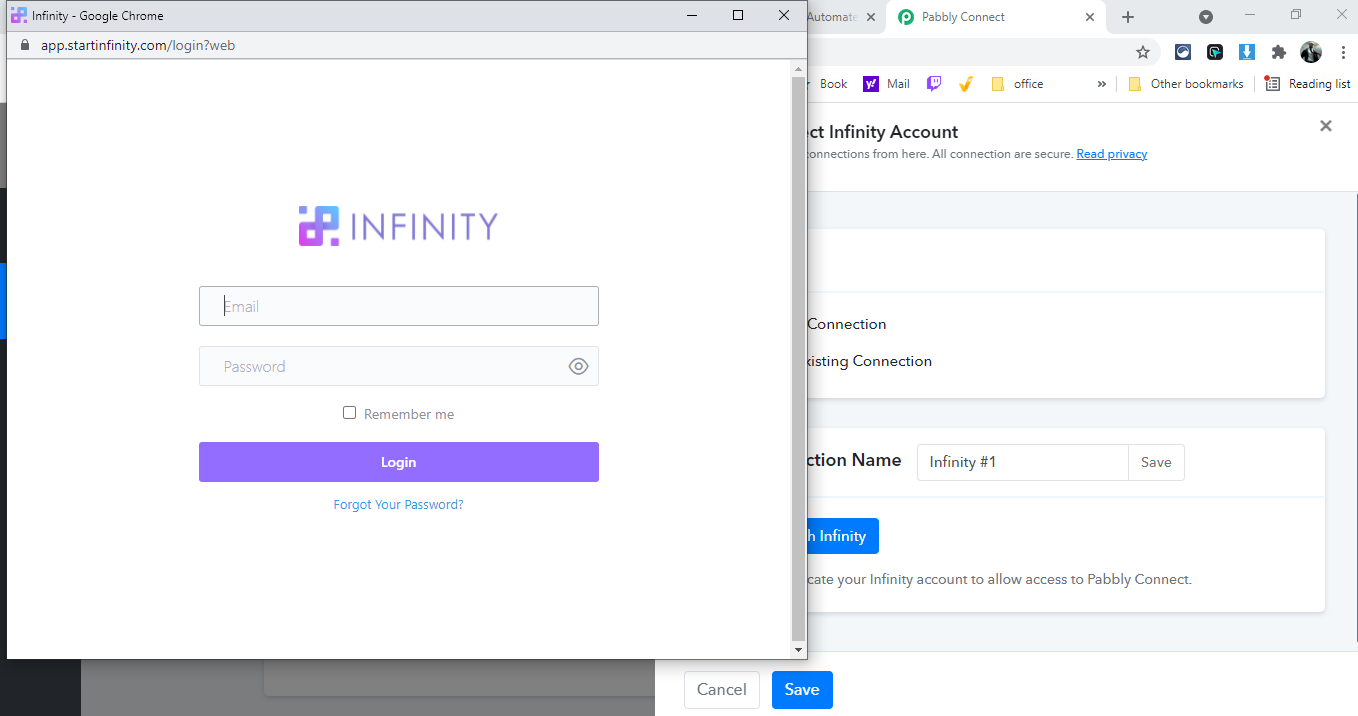The width and height of the screenshot is (1358, 716).
Task: Click lock icon in Infinity address bar
Action: (26, 45)
